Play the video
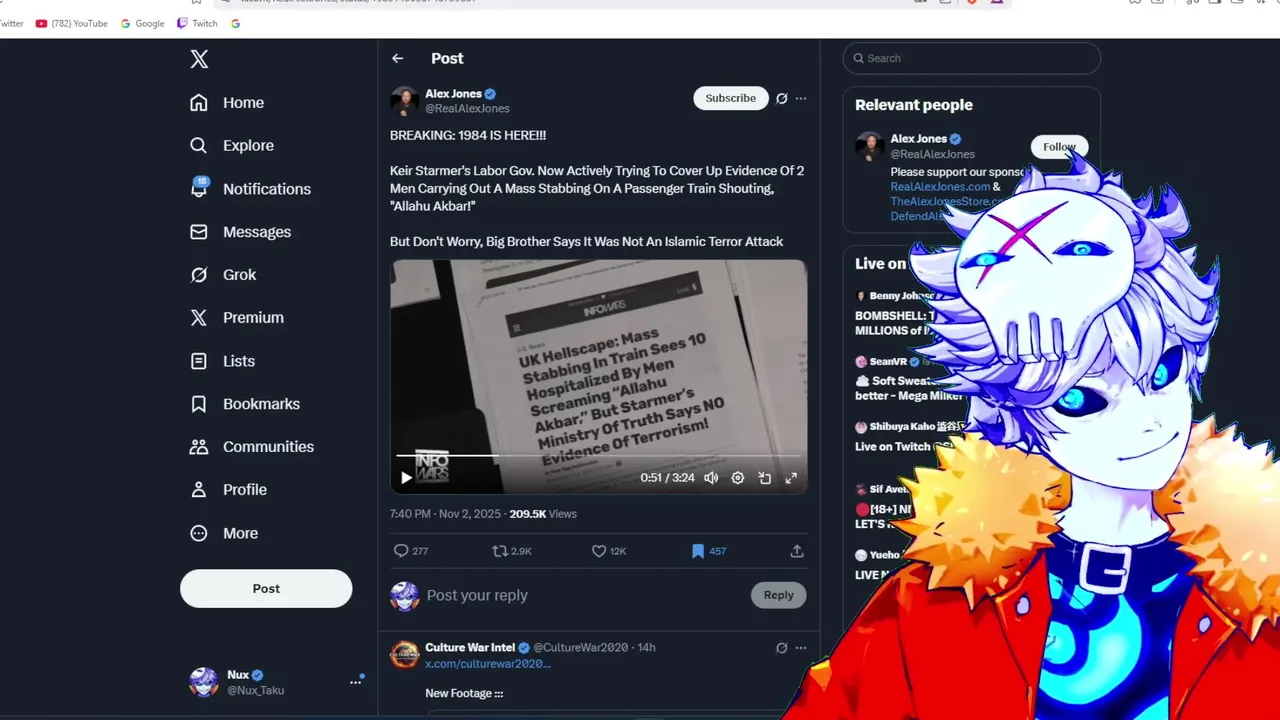 (406, 478)
